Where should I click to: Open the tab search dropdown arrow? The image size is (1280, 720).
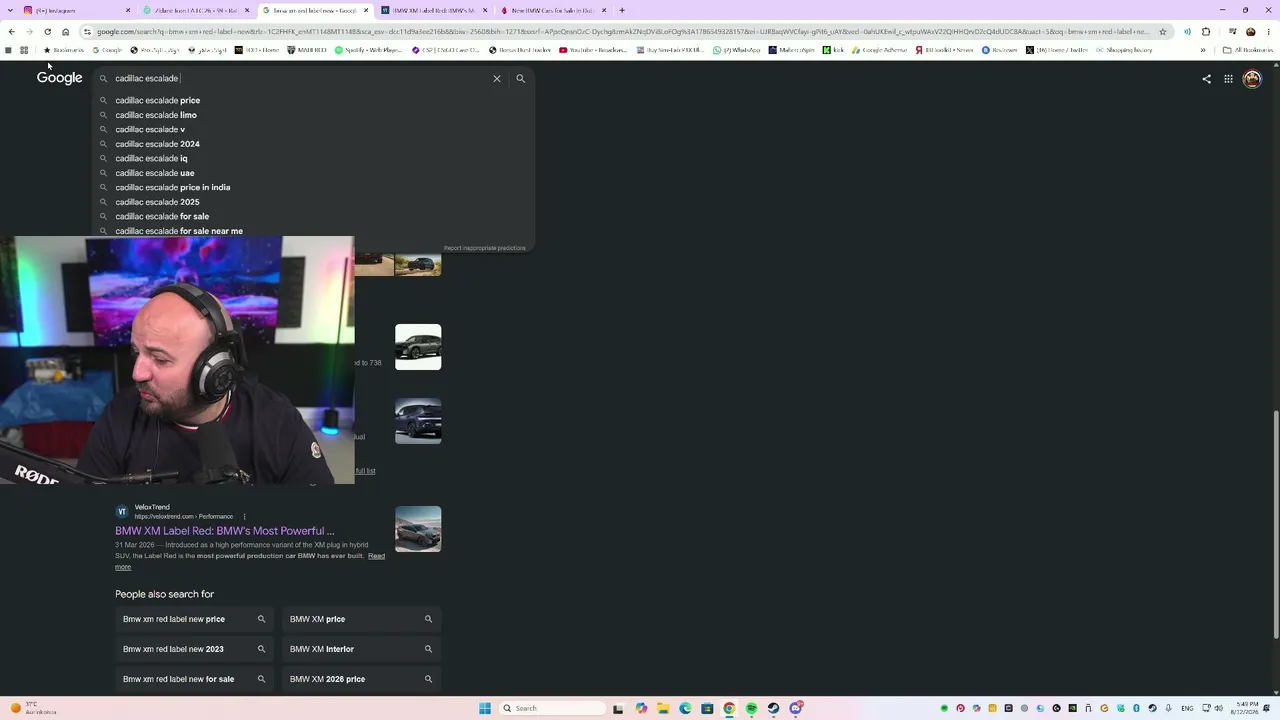pyautogui.click(x=11, y=10)
